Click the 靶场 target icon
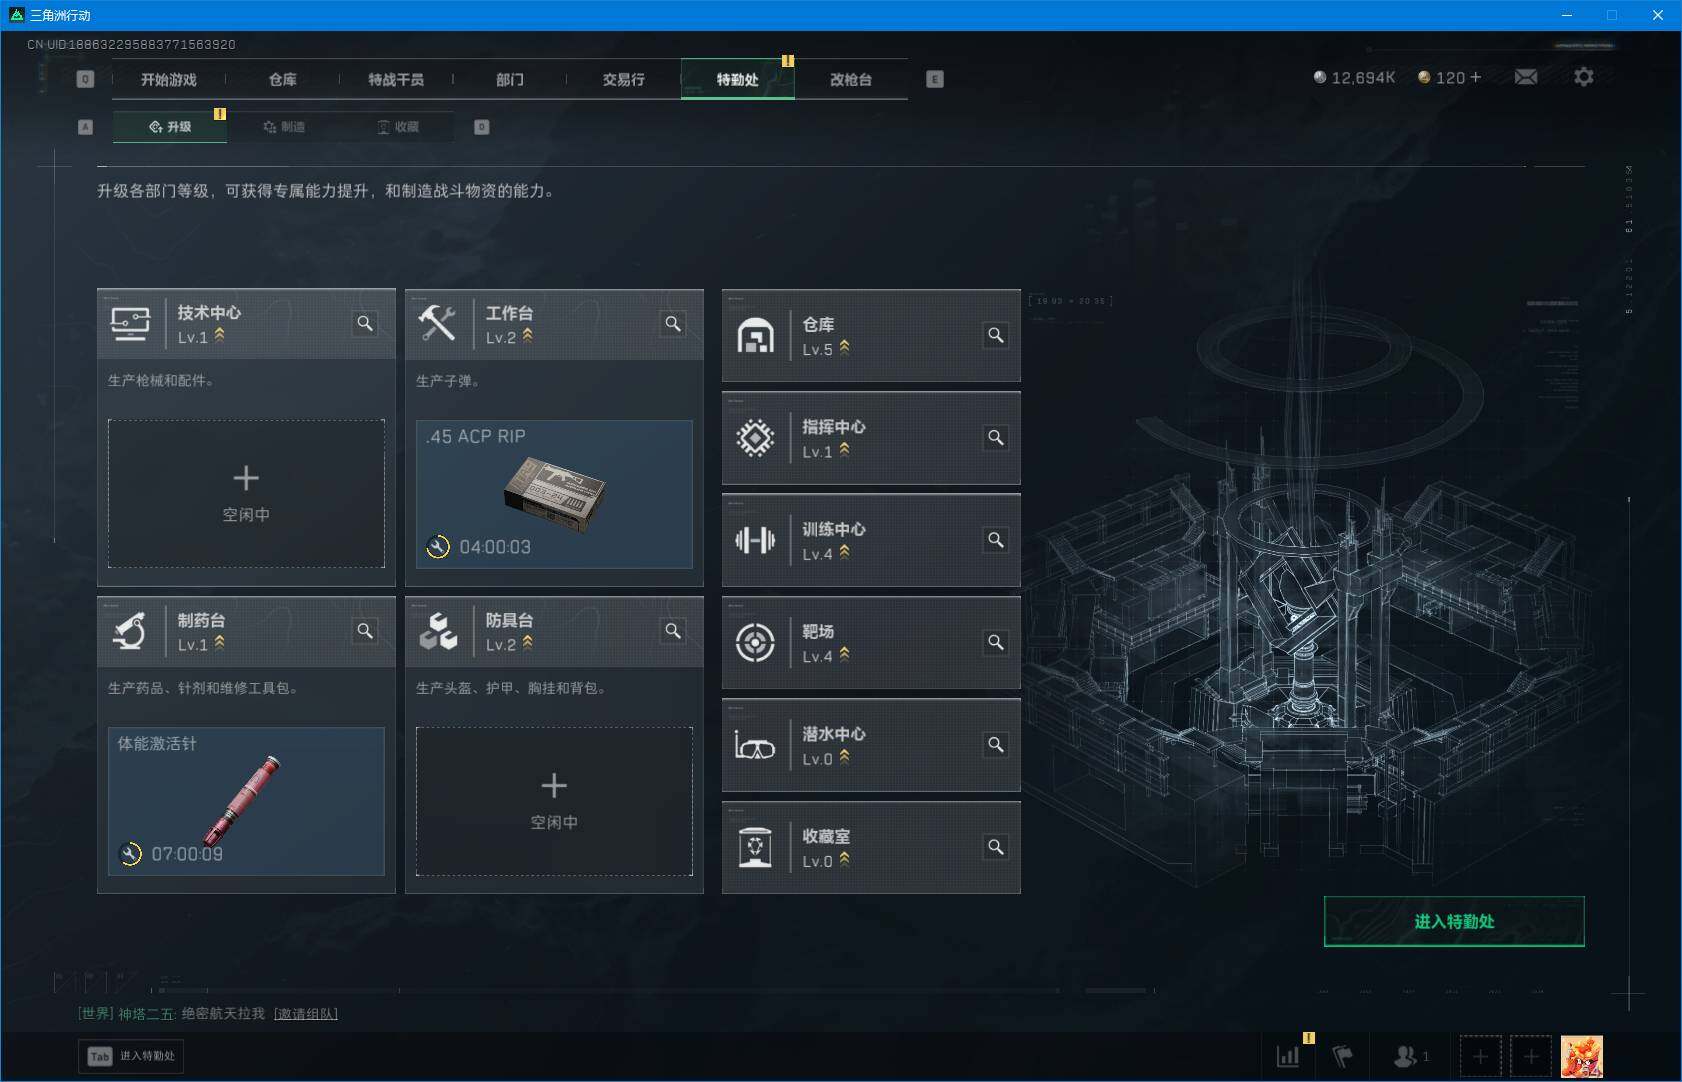1682x1082 pixels. pos(756,643)
